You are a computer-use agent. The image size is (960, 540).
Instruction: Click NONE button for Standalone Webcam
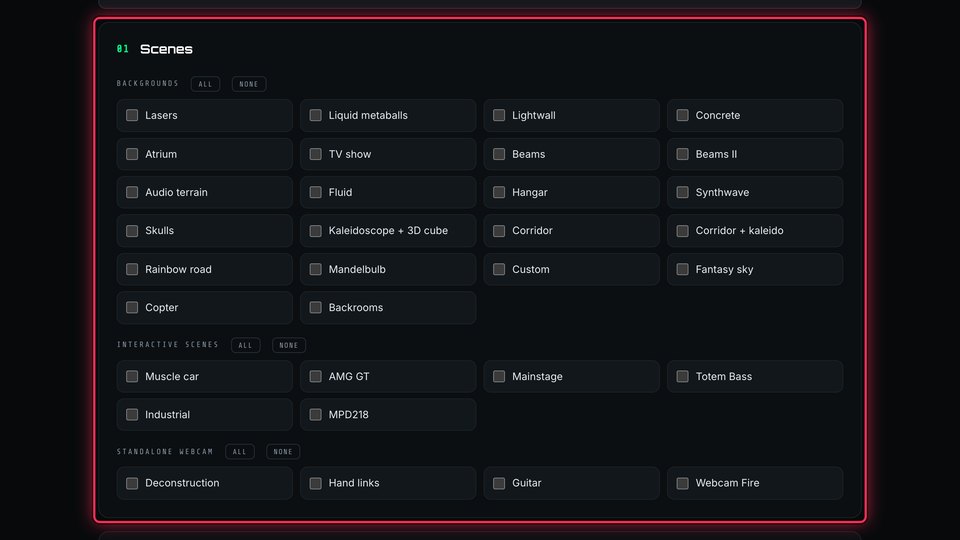pos(283,452)
